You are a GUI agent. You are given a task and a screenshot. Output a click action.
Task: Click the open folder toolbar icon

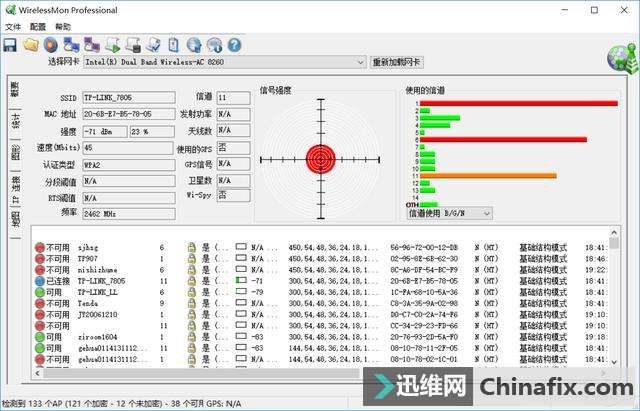[30, 44]
